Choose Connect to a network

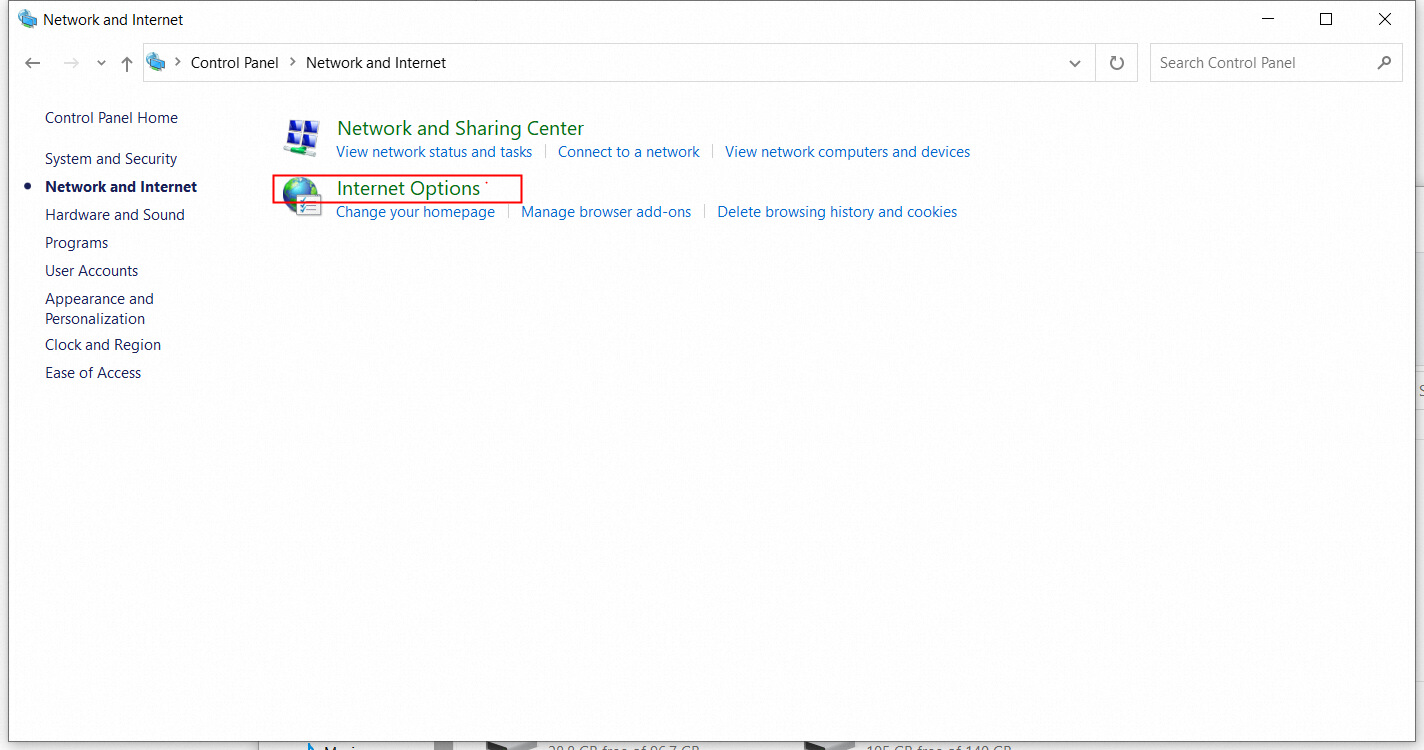[629, 152]
